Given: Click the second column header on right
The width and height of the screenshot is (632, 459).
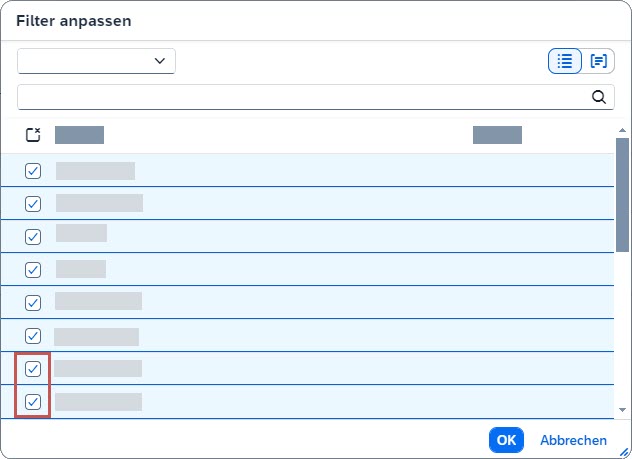Looking at the screenshot, I should [497, 135].
